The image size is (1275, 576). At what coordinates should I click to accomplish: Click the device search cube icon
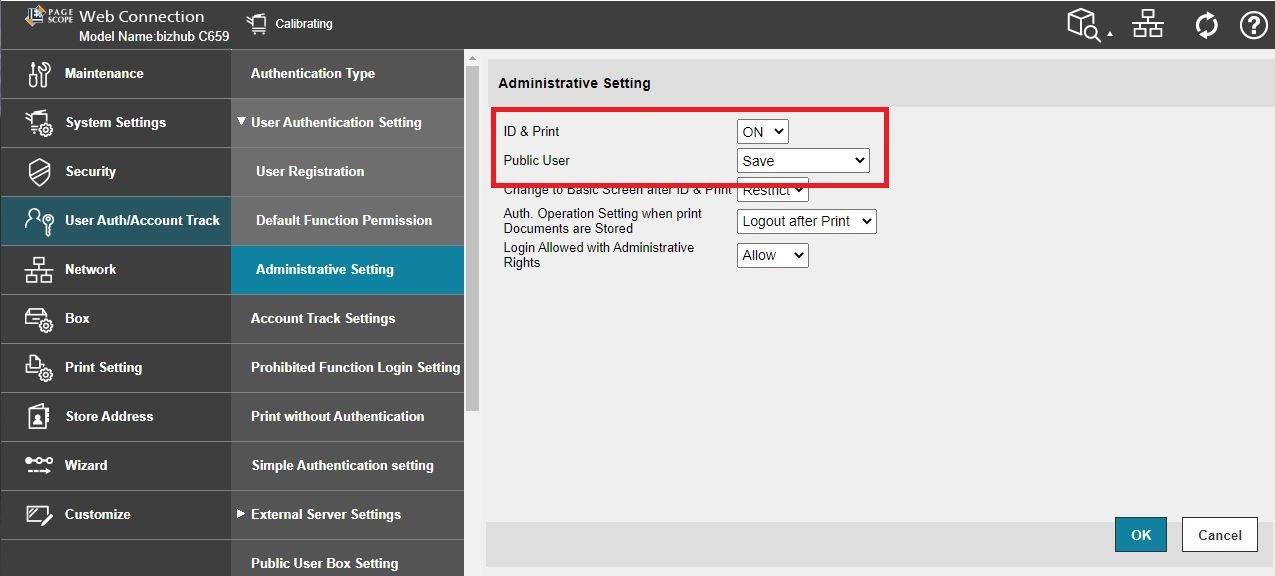(x=1085, y=25)
